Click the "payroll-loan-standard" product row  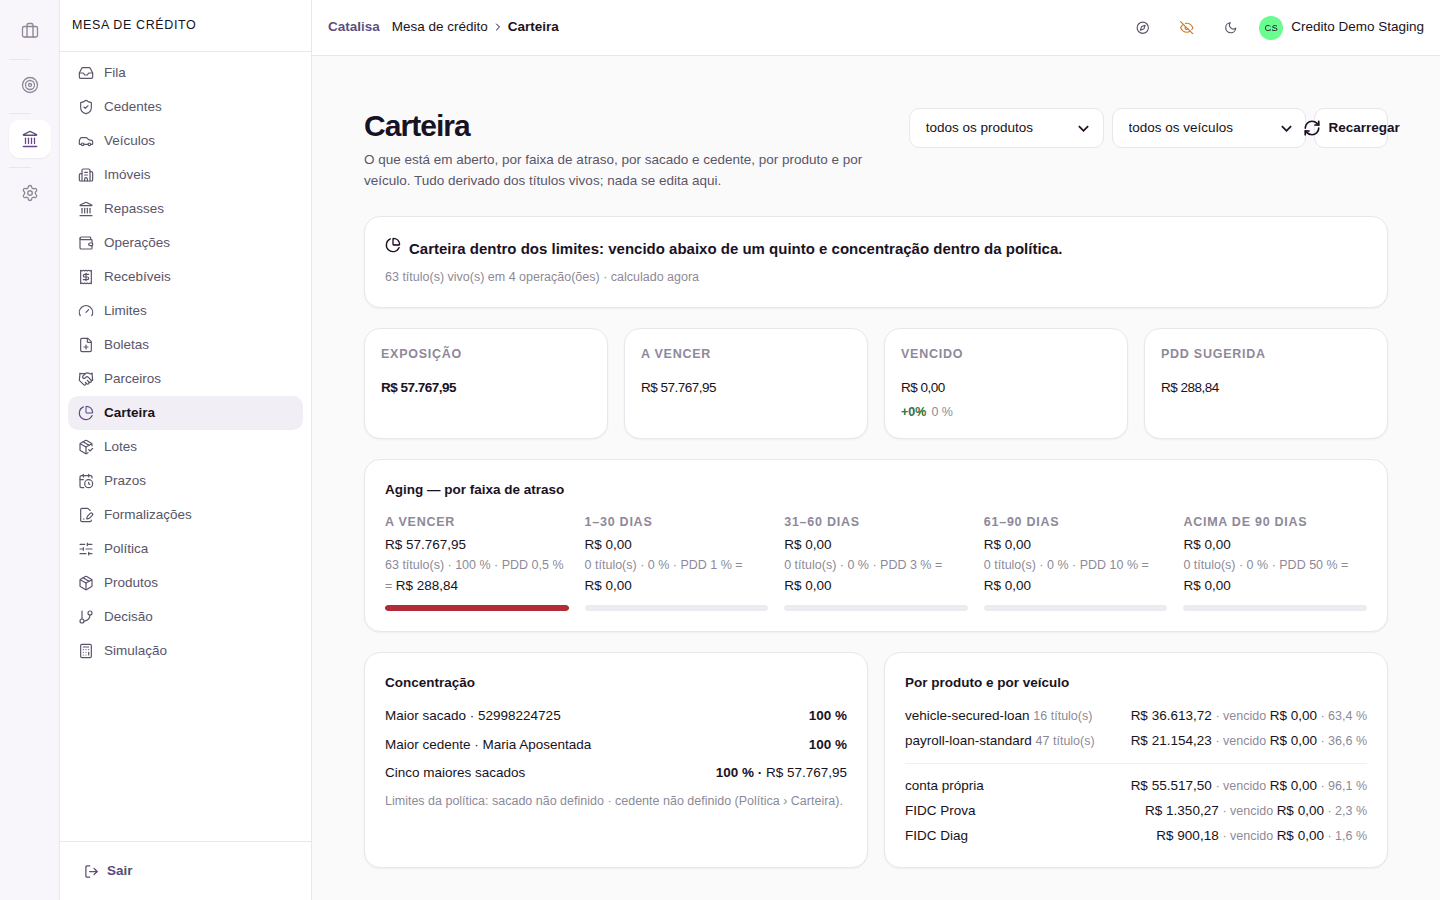1136,741
